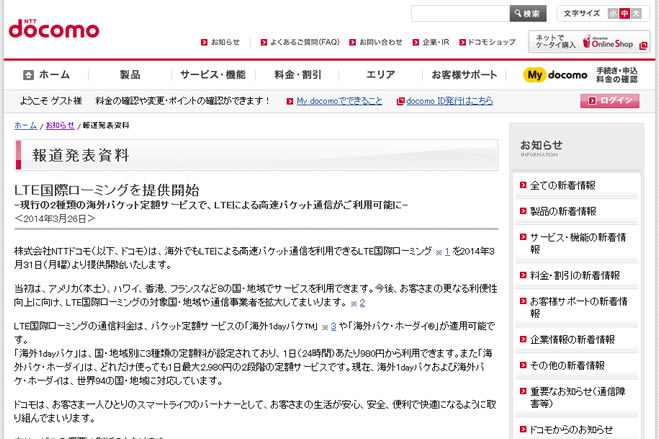Screen dimensions: 659x439
Task: Open ドコモからのお知らせ in sidebar
Action: [571, 429]
